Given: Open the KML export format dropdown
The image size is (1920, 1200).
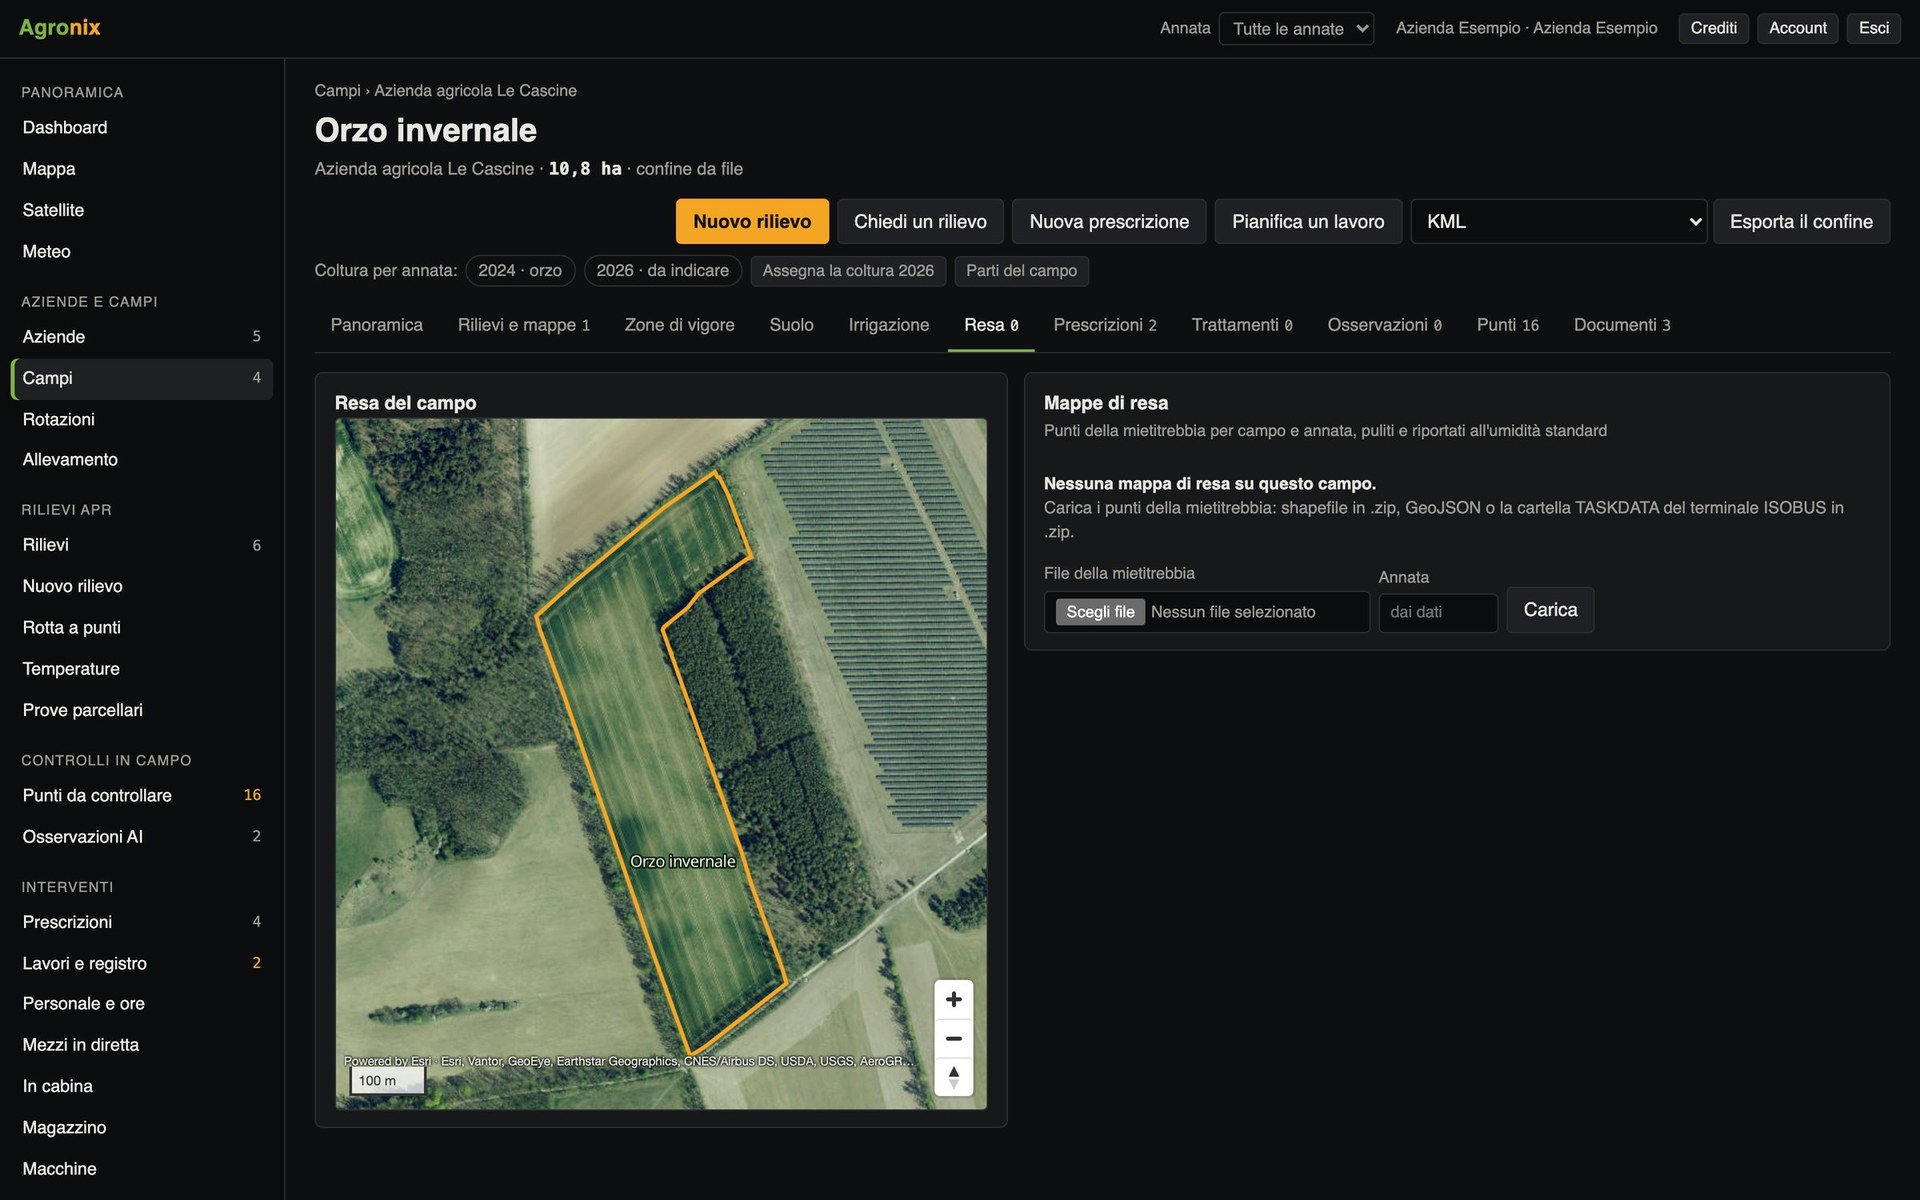Looking at the screenshot, I should click(1558, 222).
